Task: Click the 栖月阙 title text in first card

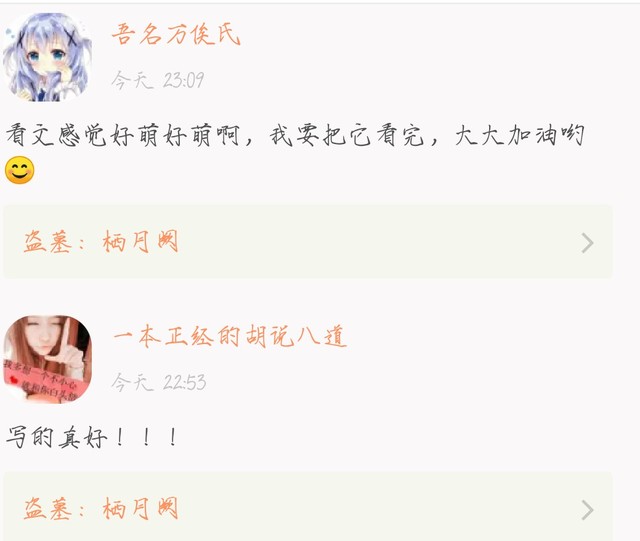Action: pos(140,242)
